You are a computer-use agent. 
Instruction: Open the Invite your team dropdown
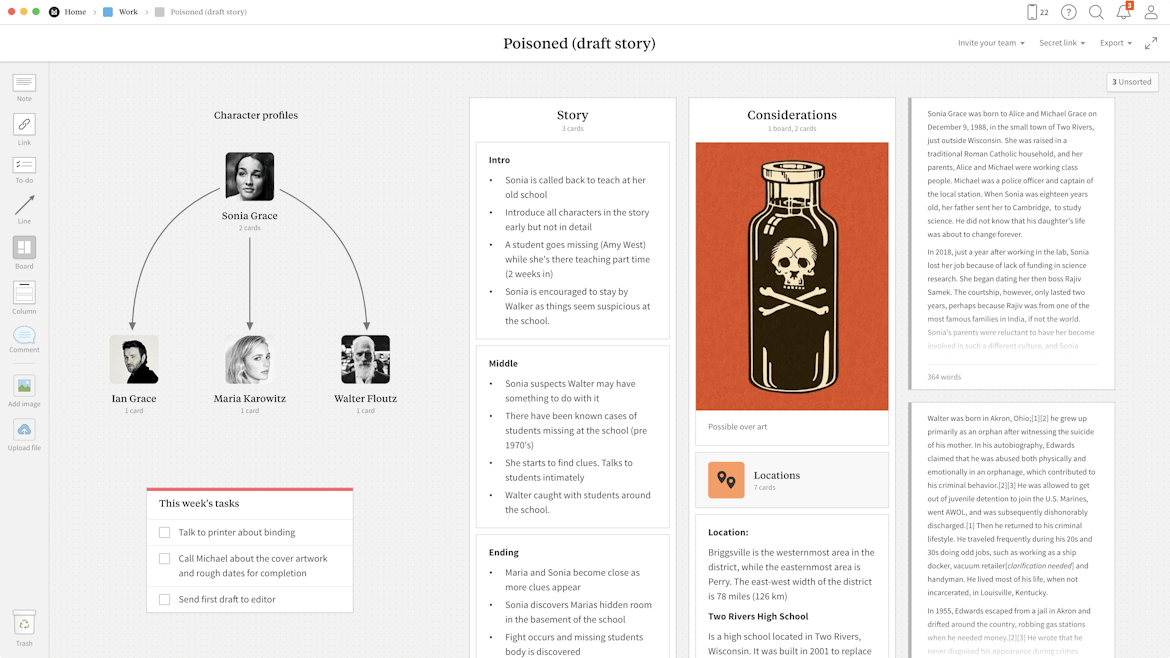point(991,43)
